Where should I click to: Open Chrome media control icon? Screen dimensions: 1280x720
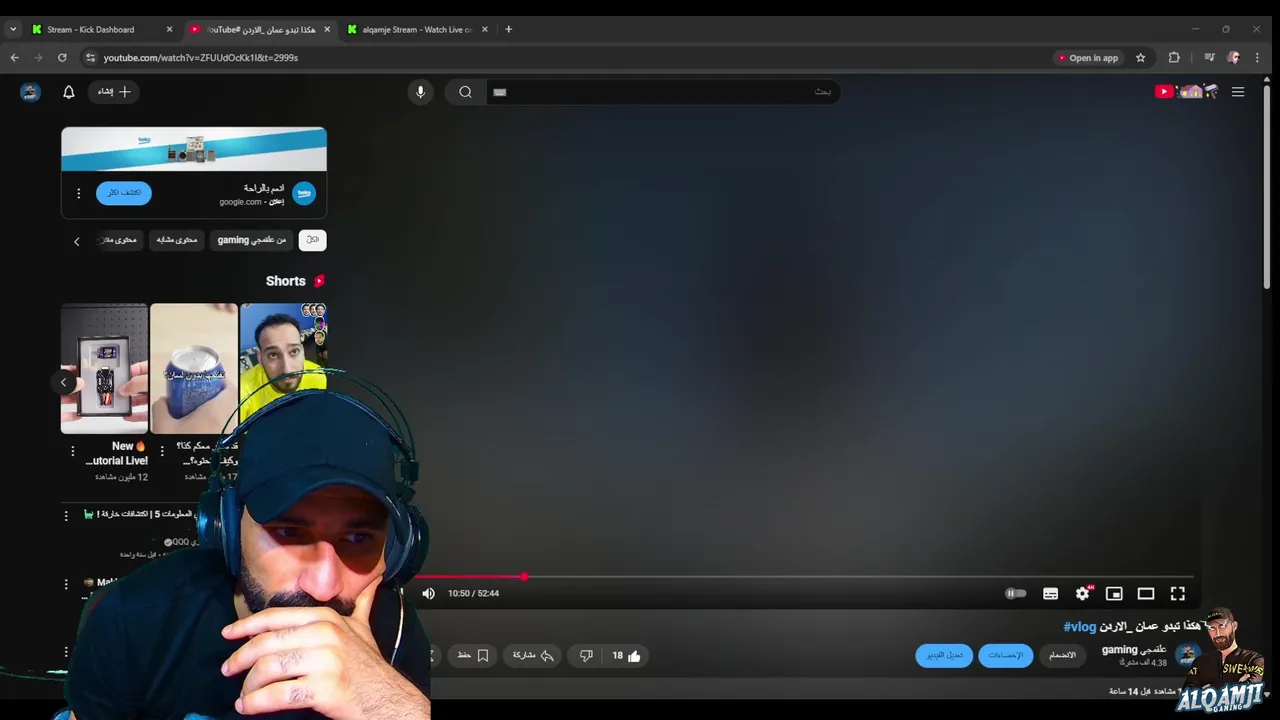pyautogui.click(x=1209, y=58)
